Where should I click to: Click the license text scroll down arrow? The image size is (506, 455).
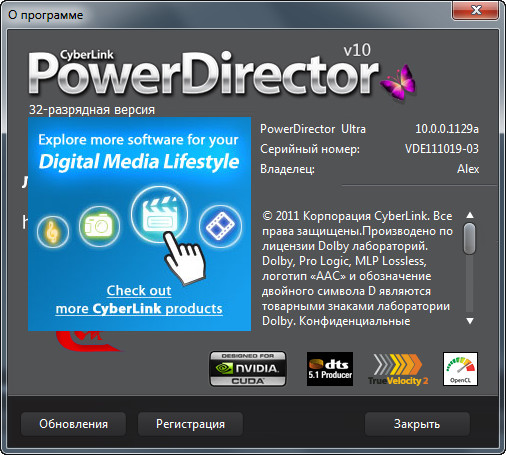pos(470,321)
